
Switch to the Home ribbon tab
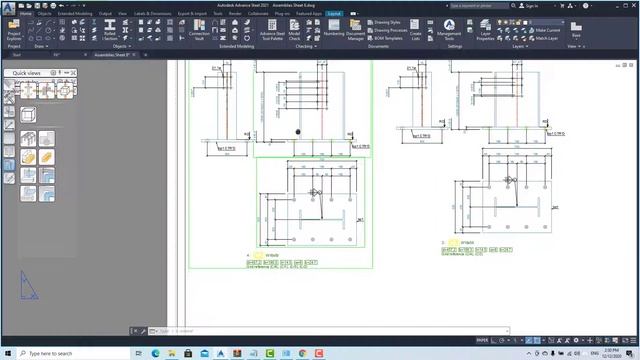[25, 13]
